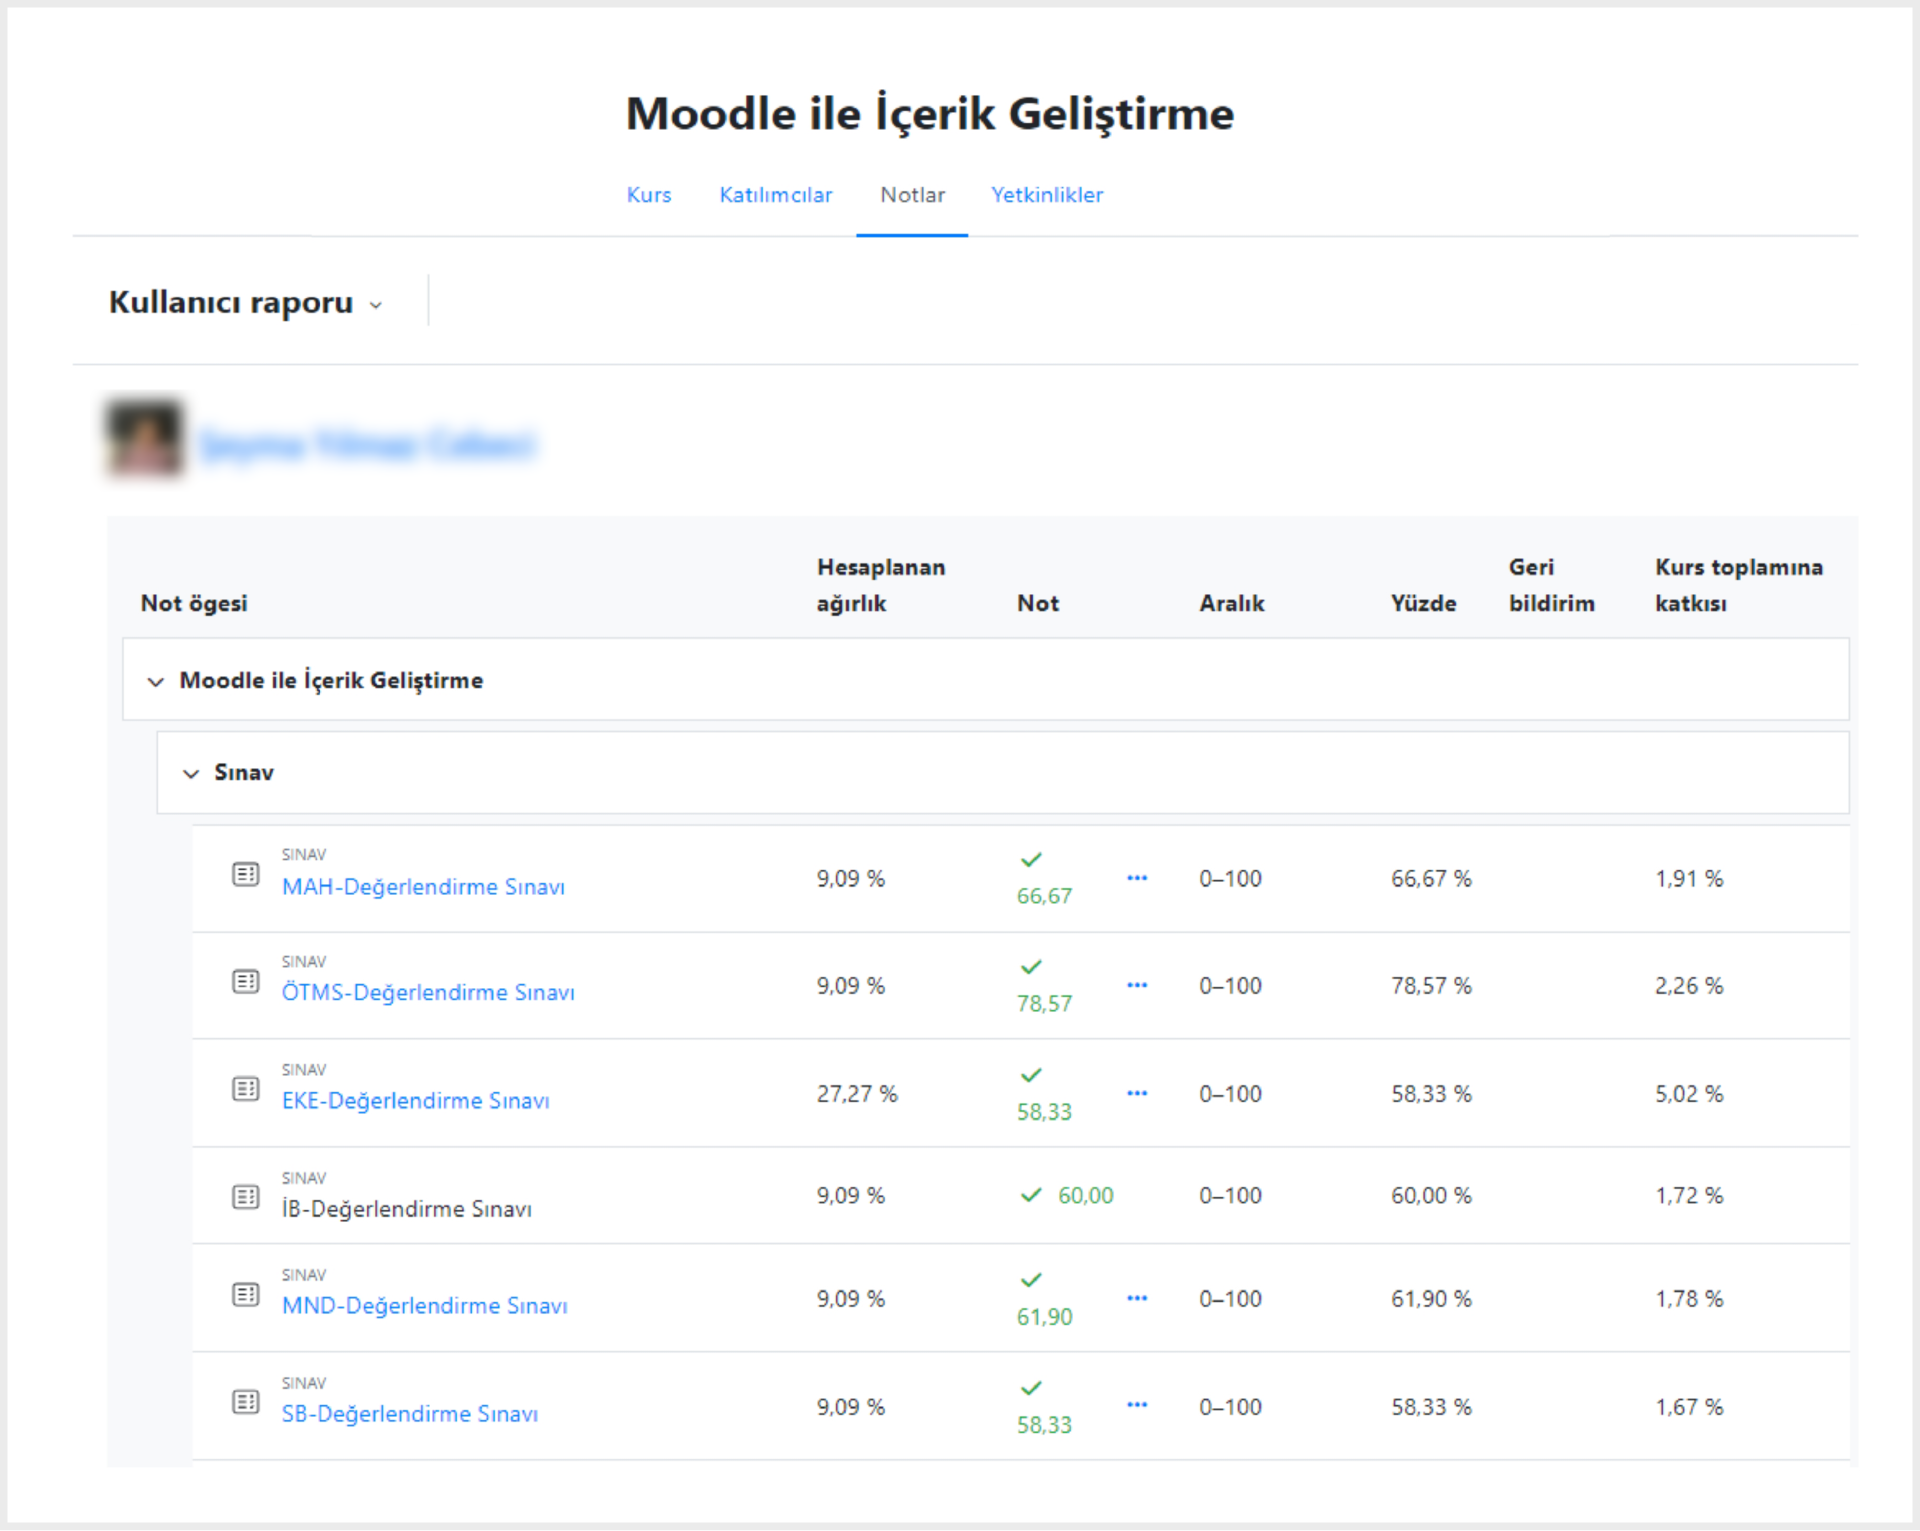Click the quiz icon beside SB-Değerlendirme Sınavı
This screenshot has width=1920, height=1531.
(x=245, y=1402)
